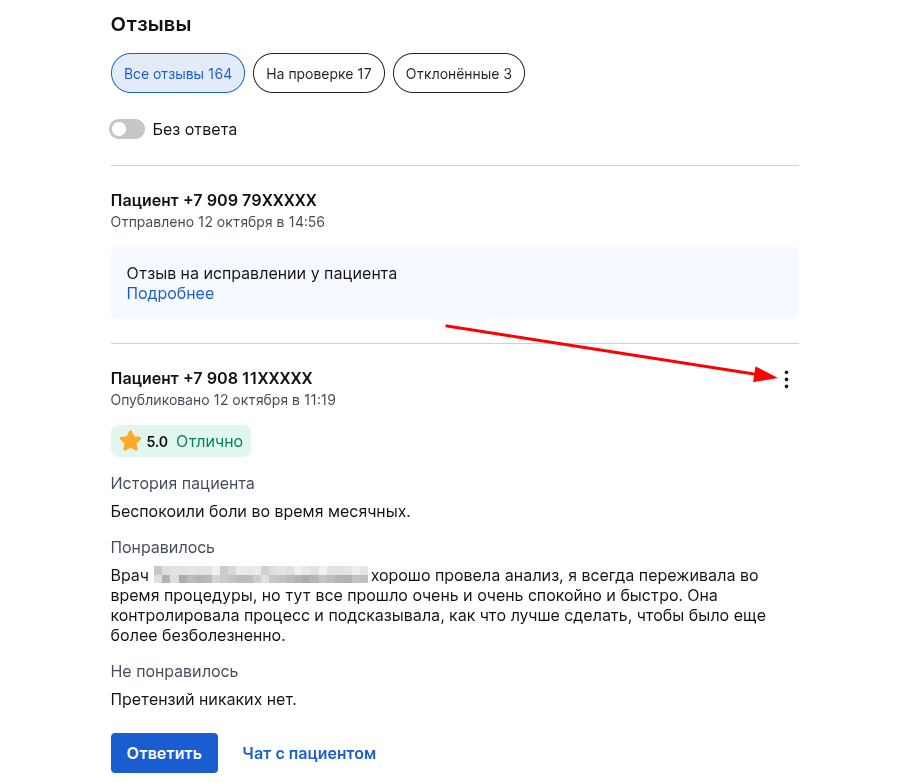Click the "Без ответа" label text
Image resolution: width=900 pixels, height=783 pixels.
[x=194, y=129]
